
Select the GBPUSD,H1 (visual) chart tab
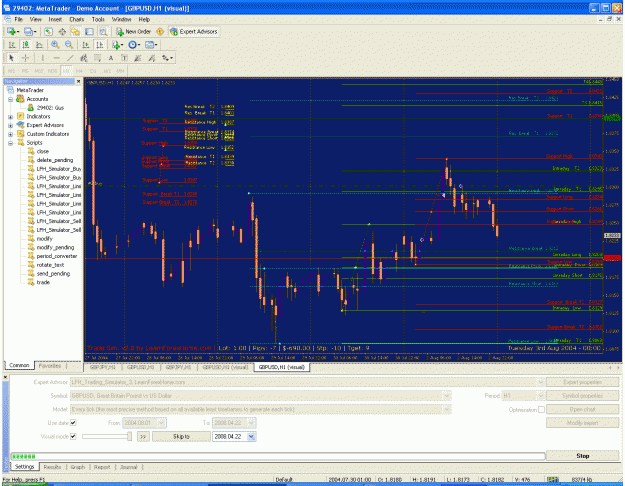tap(281, 367)
